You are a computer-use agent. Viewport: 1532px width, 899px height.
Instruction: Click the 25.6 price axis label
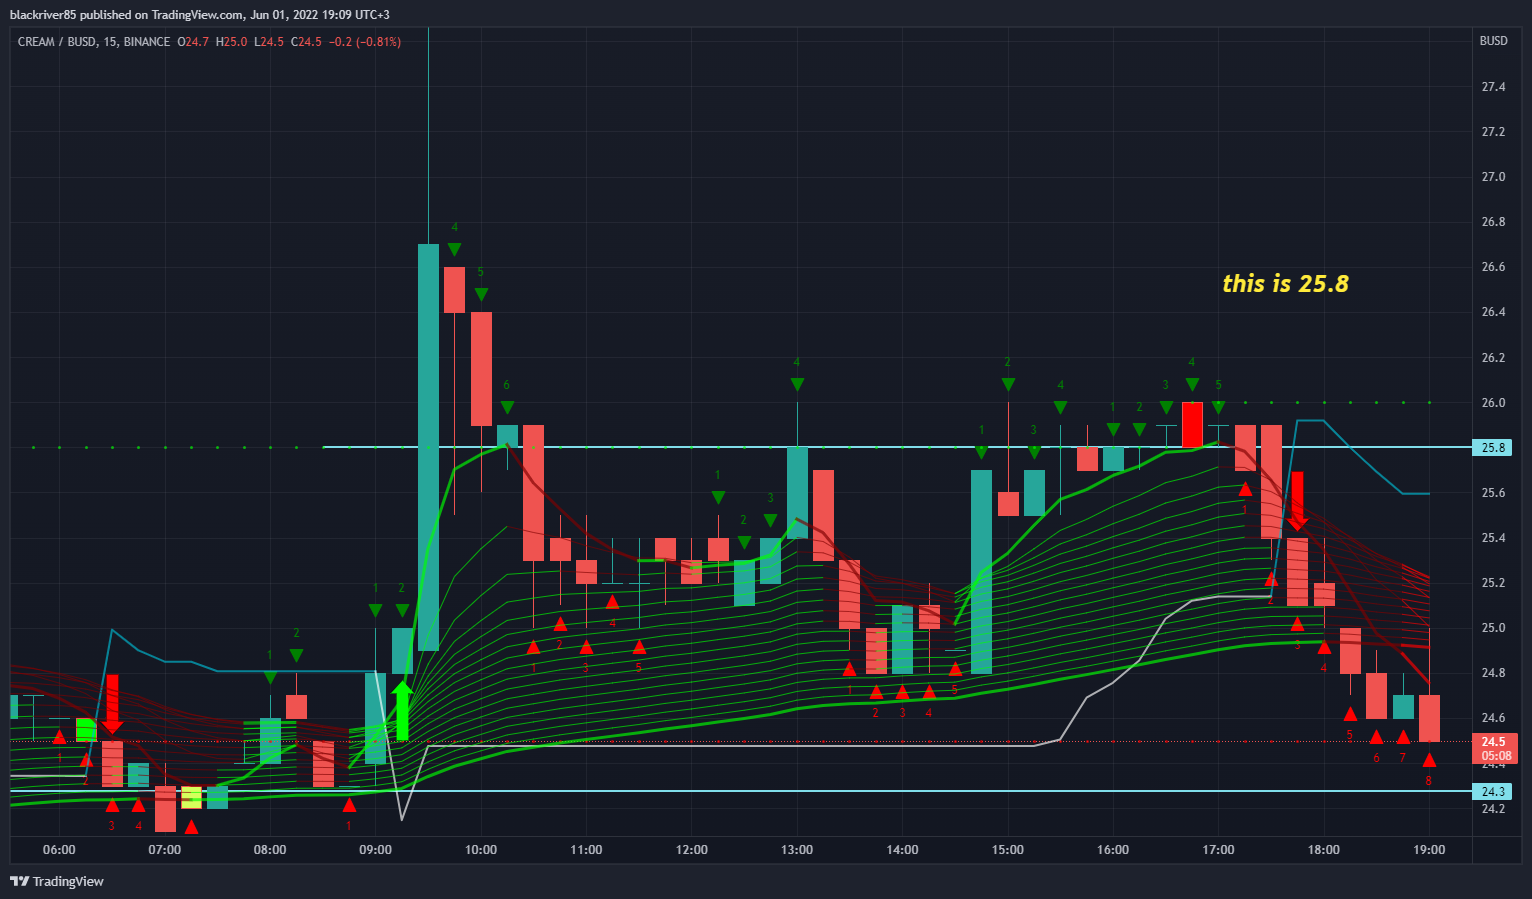(x=1493, y=493)
